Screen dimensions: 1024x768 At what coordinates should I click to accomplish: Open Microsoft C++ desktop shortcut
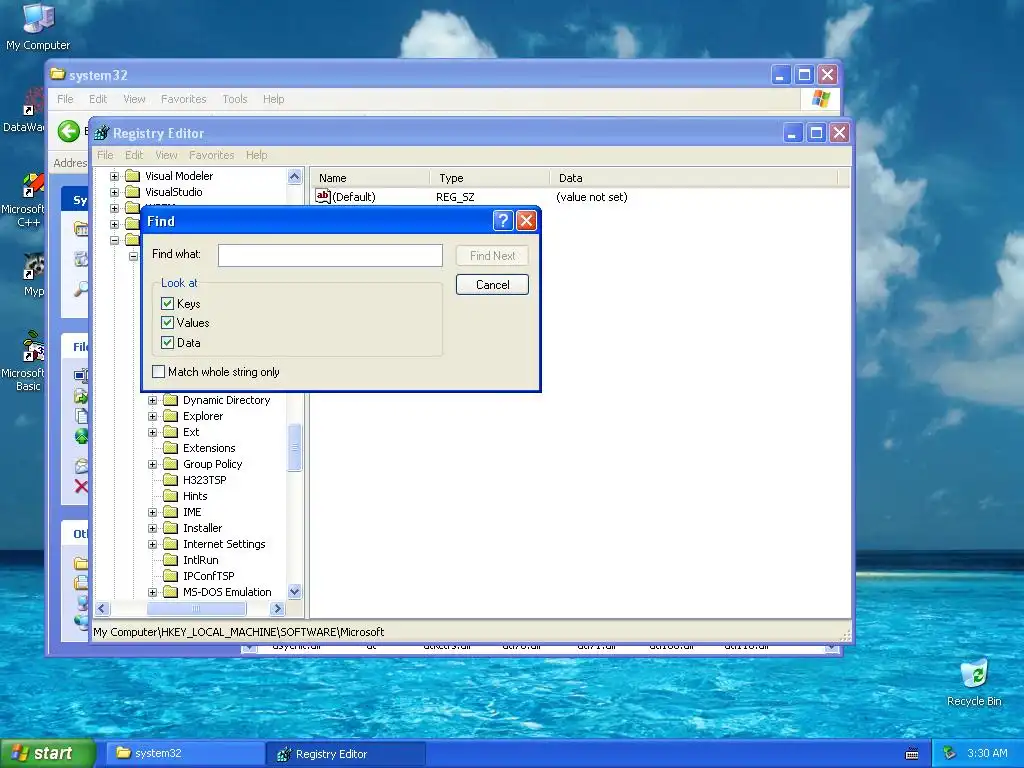[x=30, y=200]
